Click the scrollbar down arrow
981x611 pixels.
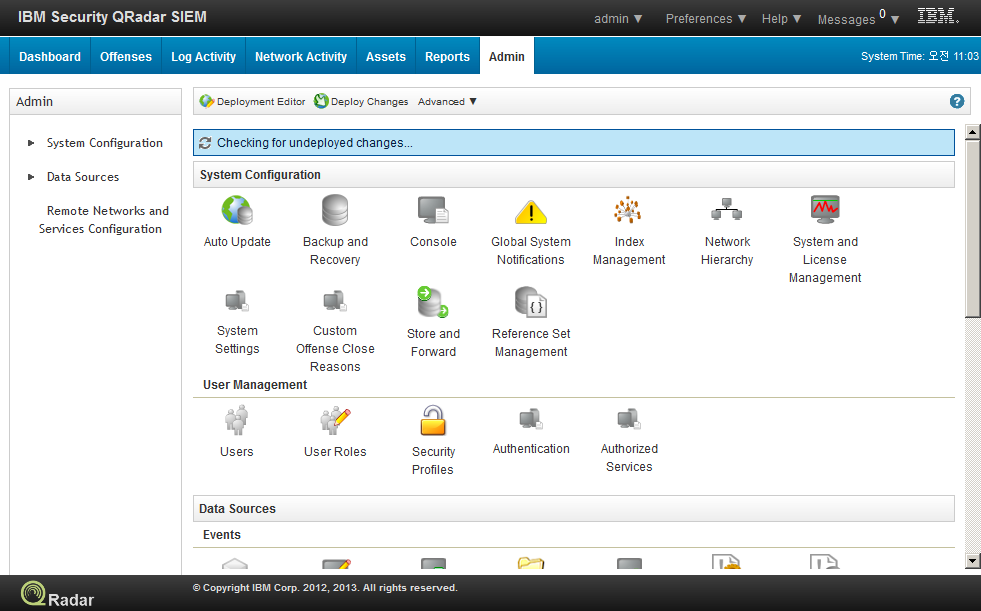[x=972, y=560]
